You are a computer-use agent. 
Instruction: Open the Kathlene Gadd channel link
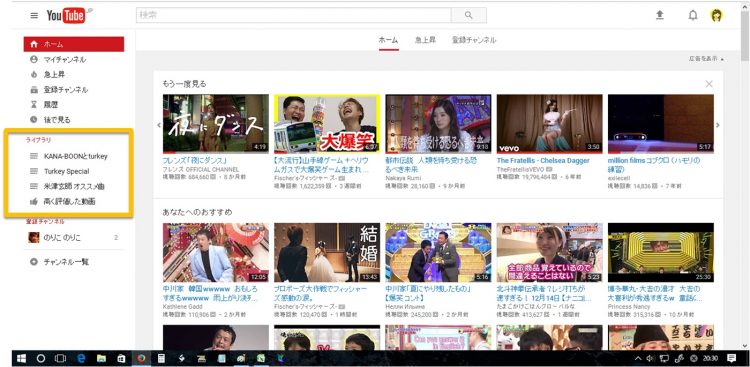[x=183, y=306]
